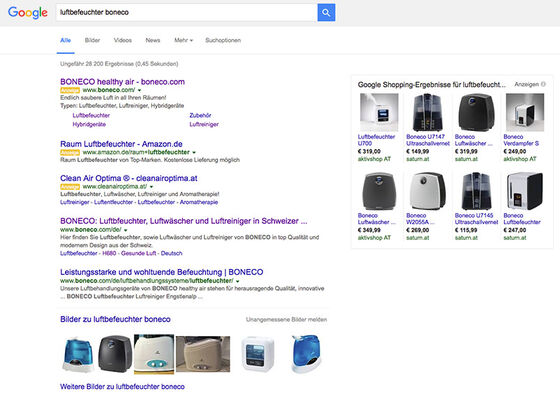The width and height of the screenshot is (560, 398).
Task: Open Google Shopping-Ergebnisse heading link
Action: (432, 85)
